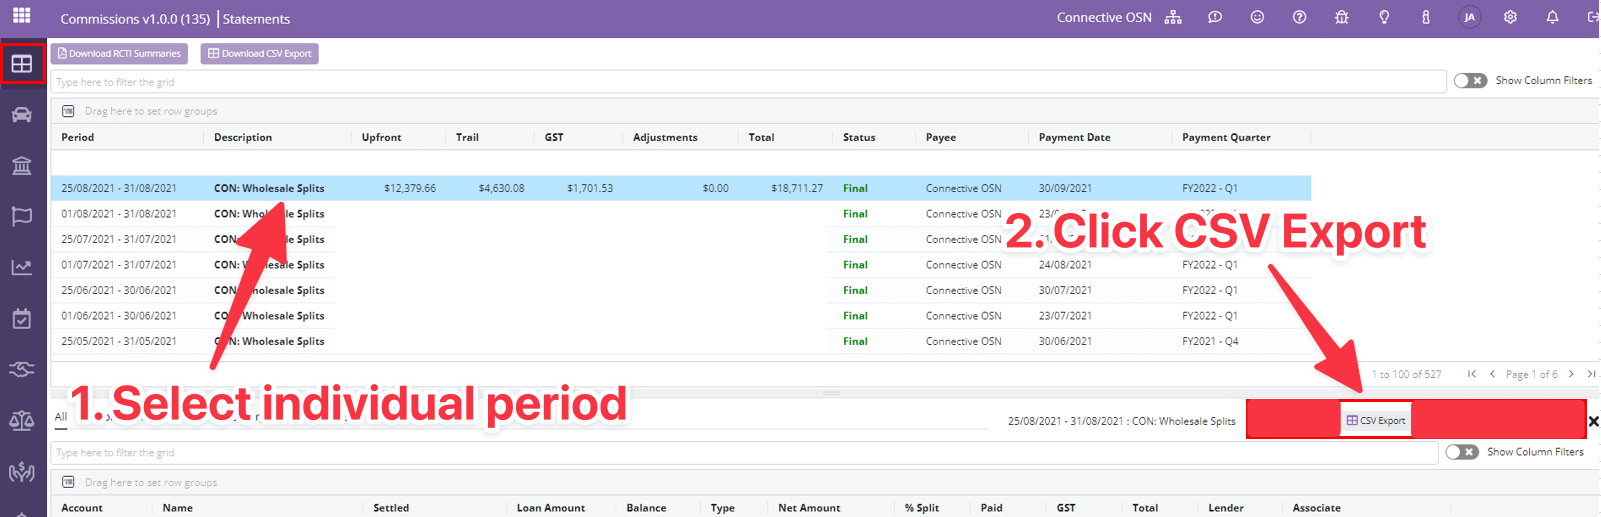This screenshot has width=1601, height=517.
Task: Sort by the Account column header
Action: 82,508
